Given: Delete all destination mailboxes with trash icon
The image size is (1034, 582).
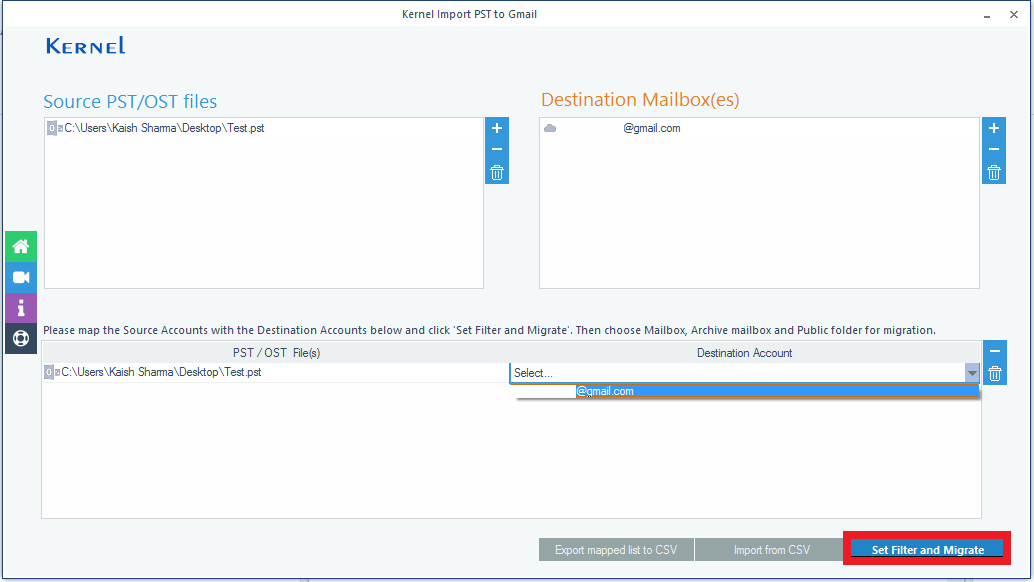Looking at the screenshot, I should (994, 173).
